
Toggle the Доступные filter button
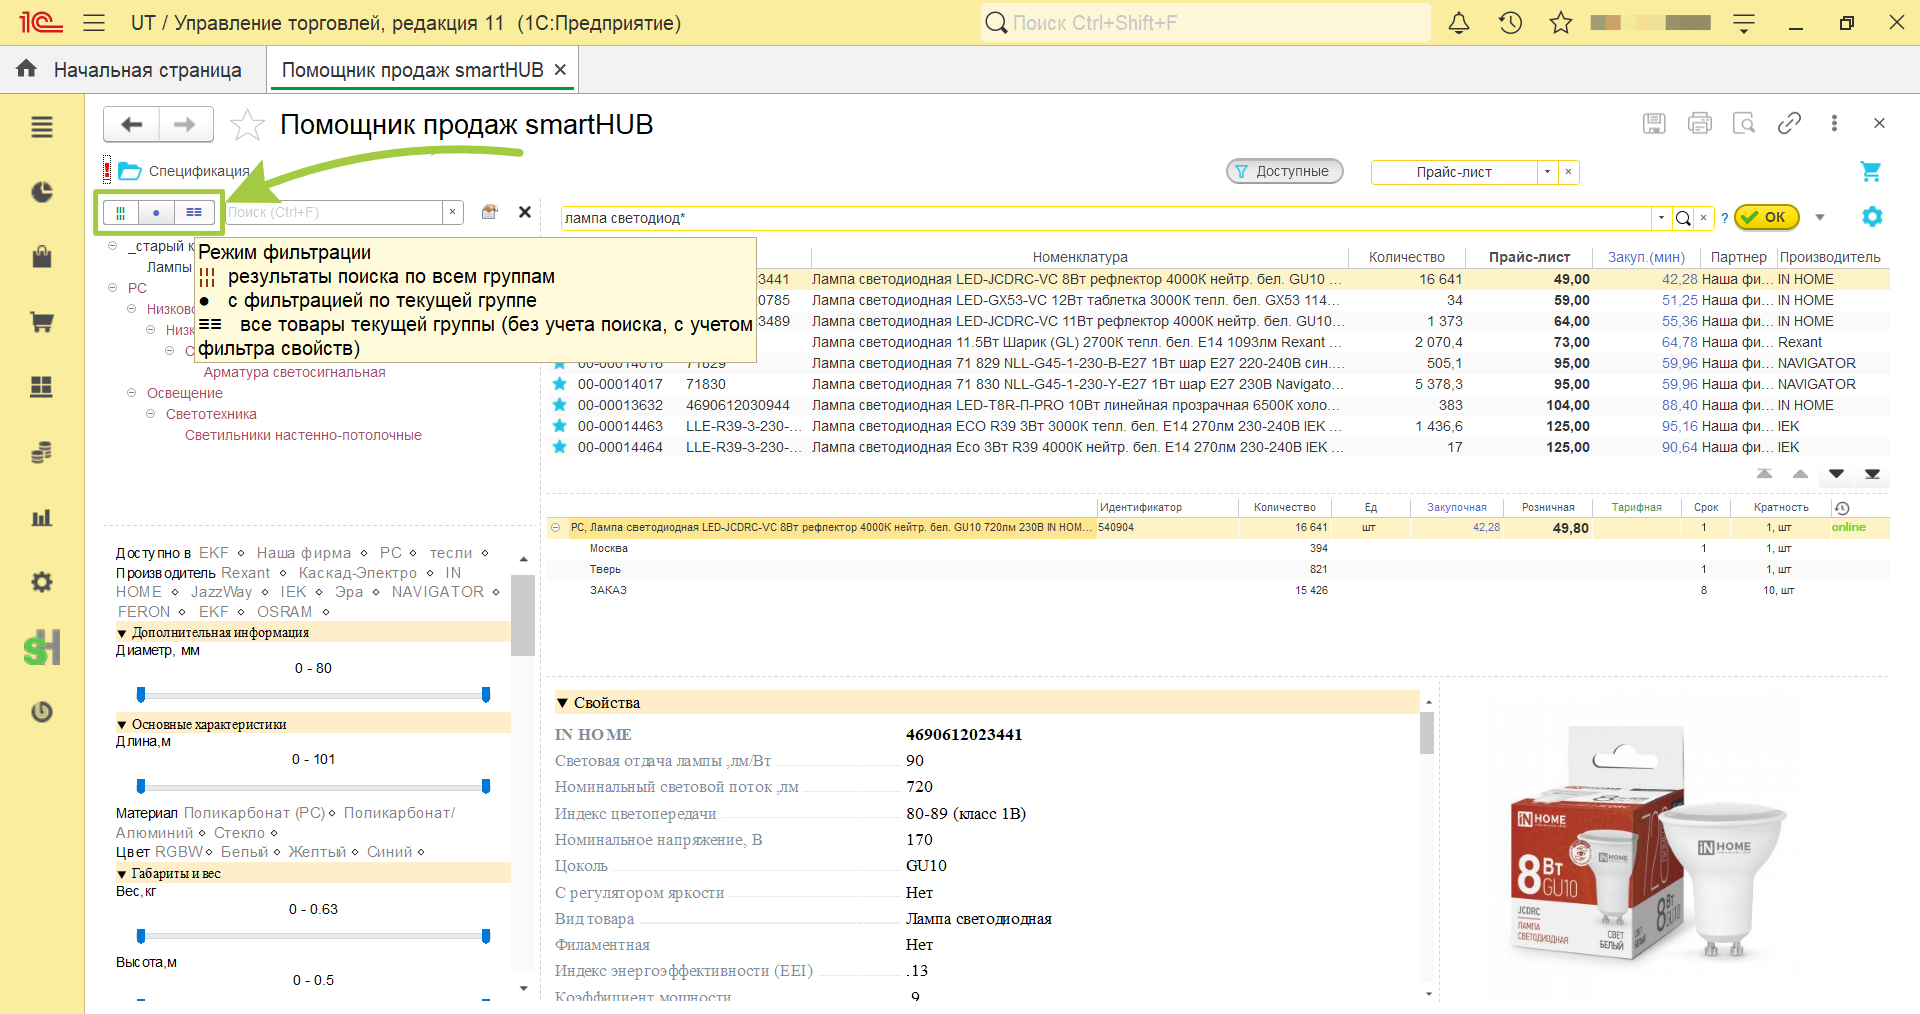1284,172
